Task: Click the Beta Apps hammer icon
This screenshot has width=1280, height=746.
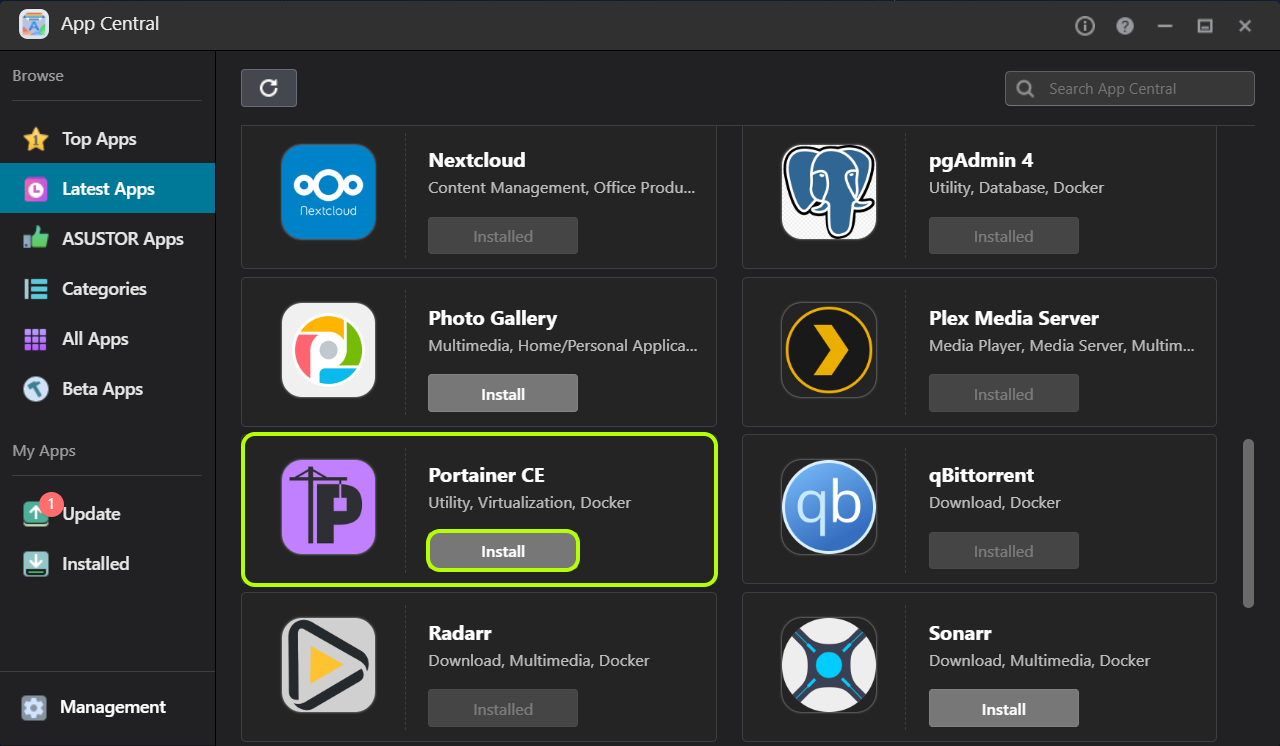Action: pyautogui.click(x=36, y=389)
